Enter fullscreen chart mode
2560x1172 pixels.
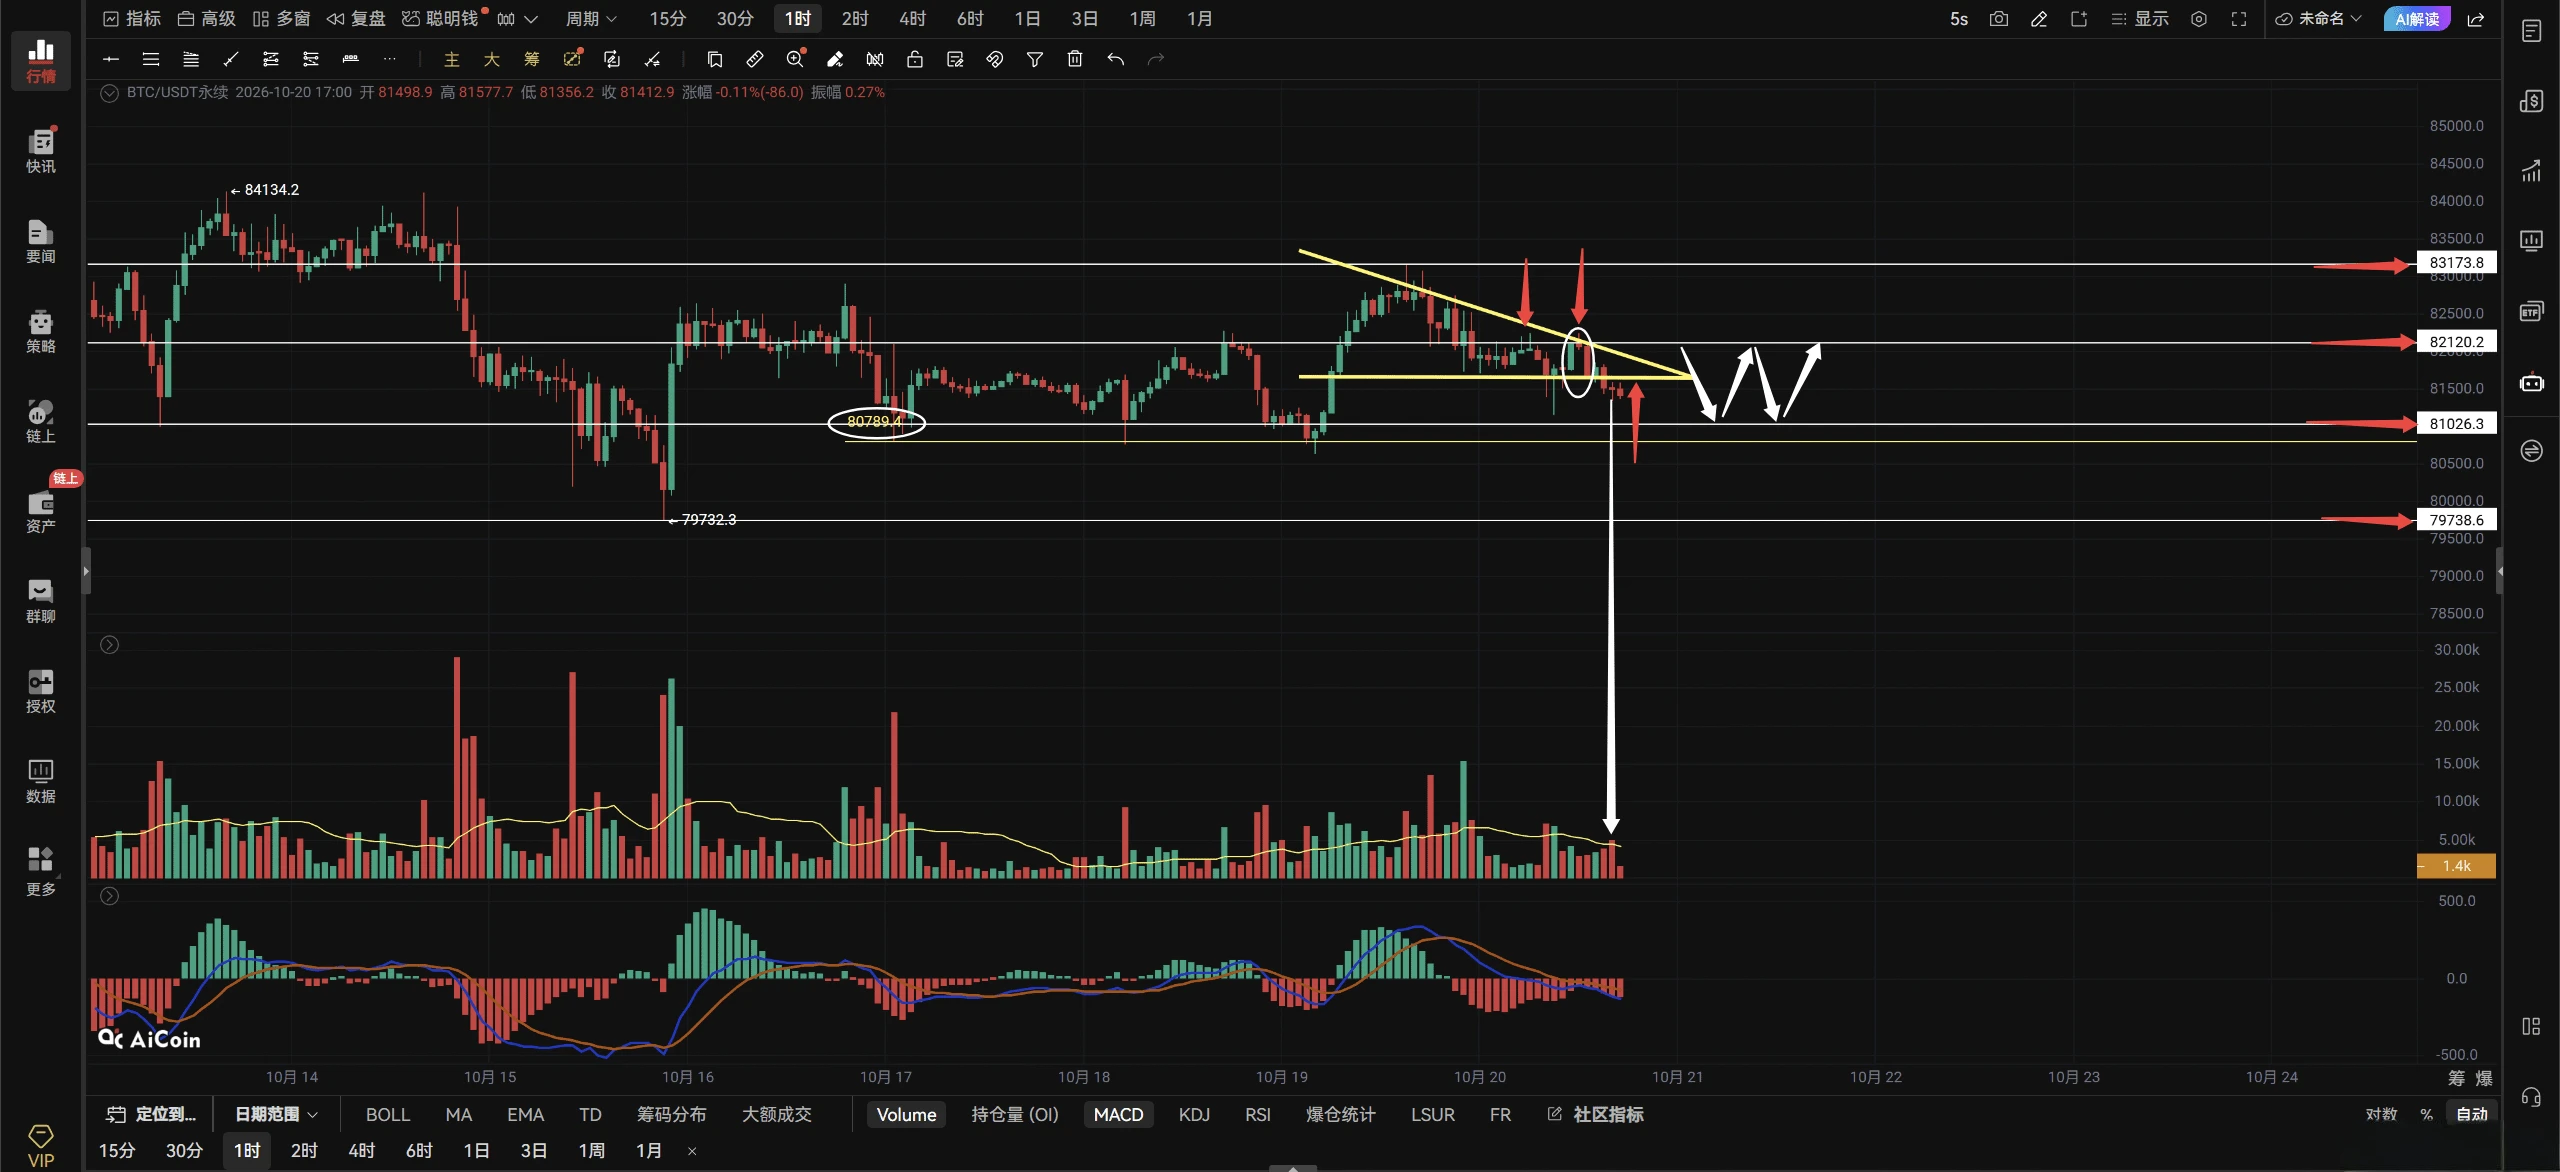2239,19
